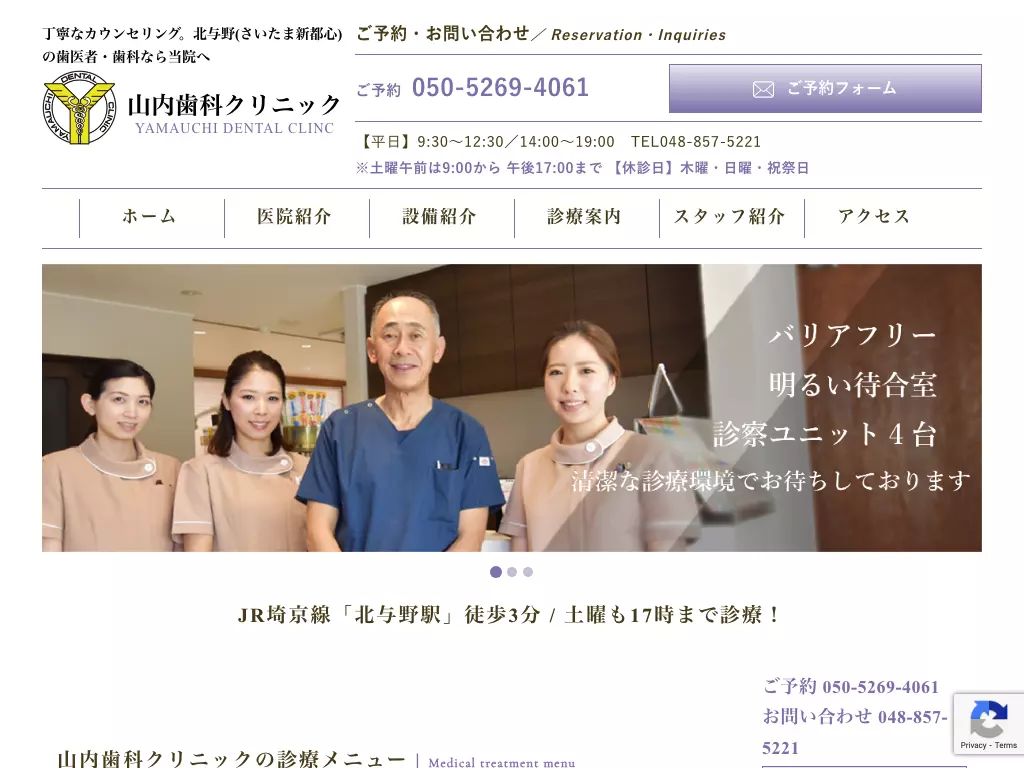1024x768 pixels.
Task: Click the header phone number 050-5269-4061
Action: tap(500, 88)
